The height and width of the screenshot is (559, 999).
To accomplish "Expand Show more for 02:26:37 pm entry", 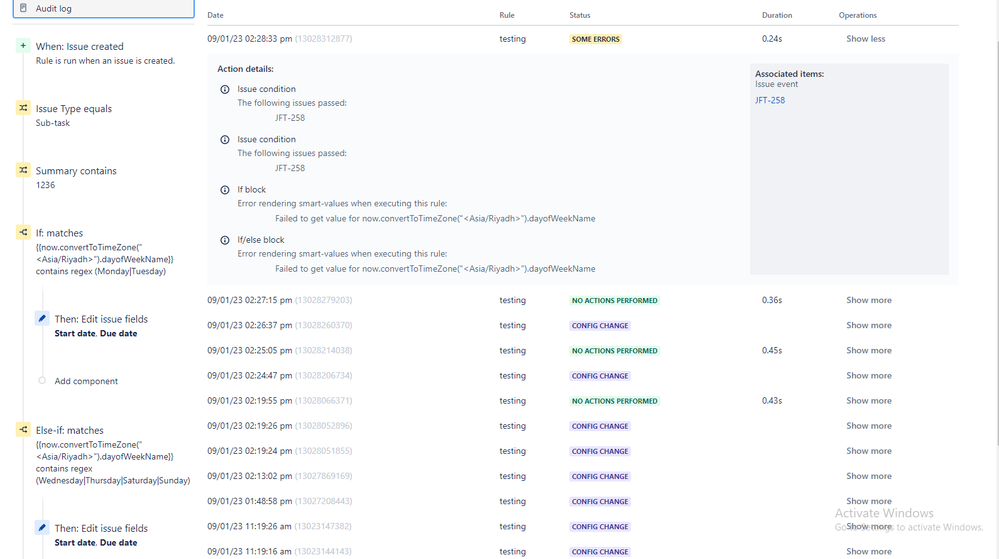I will pyautogui.click(x=868, y=325).
